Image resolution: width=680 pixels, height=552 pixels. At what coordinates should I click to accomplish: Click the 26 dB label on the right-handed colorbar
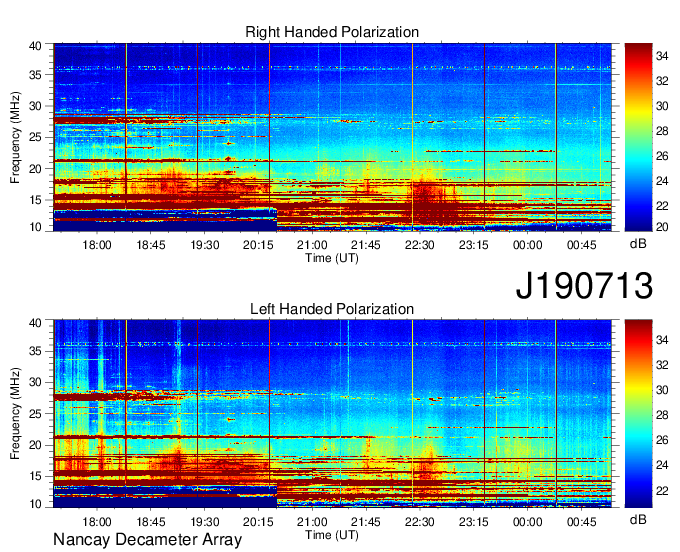[662, 156]
